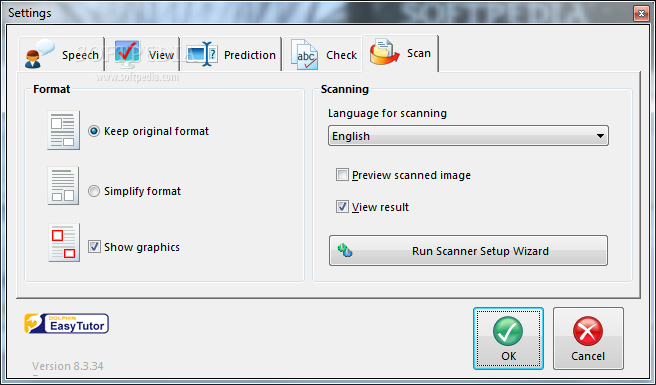Image resolution: width=656 pixels, height=385 pixels.
Task: Select Keep original format radio button
Action: pyautogui.click(x=94, y=131)
